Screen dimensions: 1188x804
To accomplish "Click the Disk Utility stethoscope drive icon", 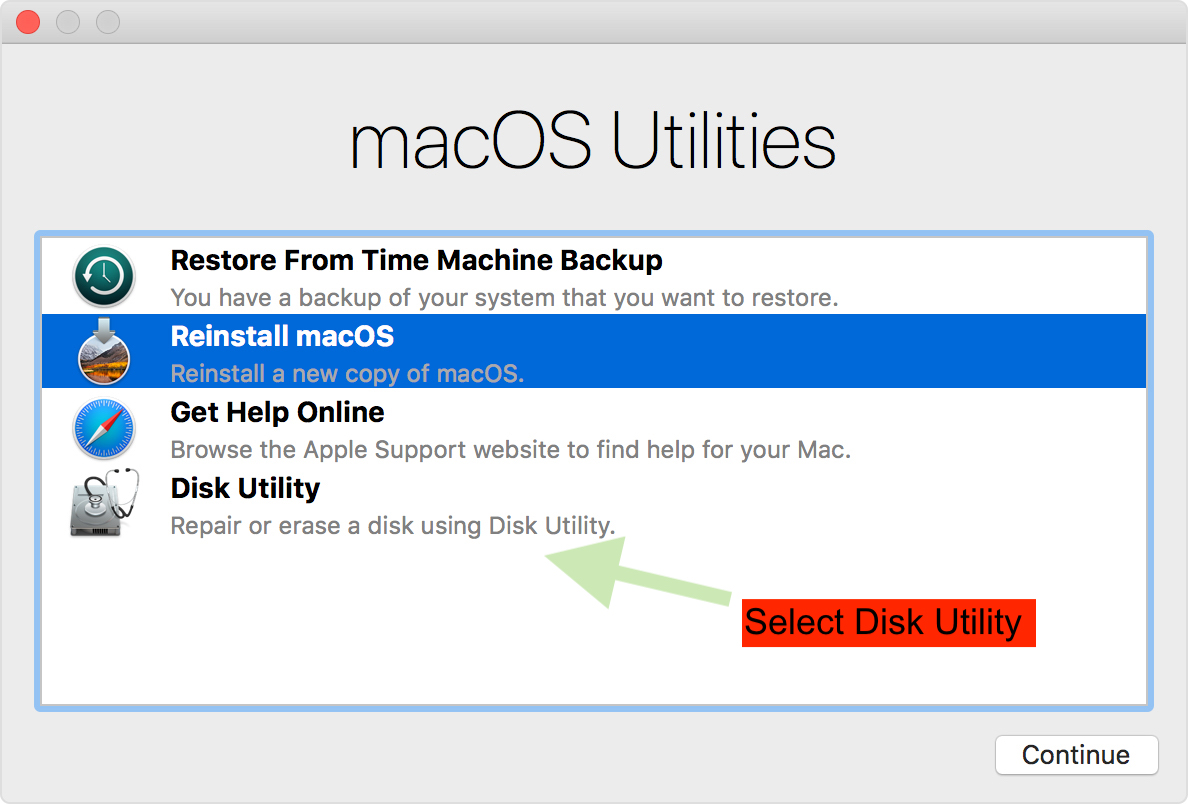I will (104, 504).
